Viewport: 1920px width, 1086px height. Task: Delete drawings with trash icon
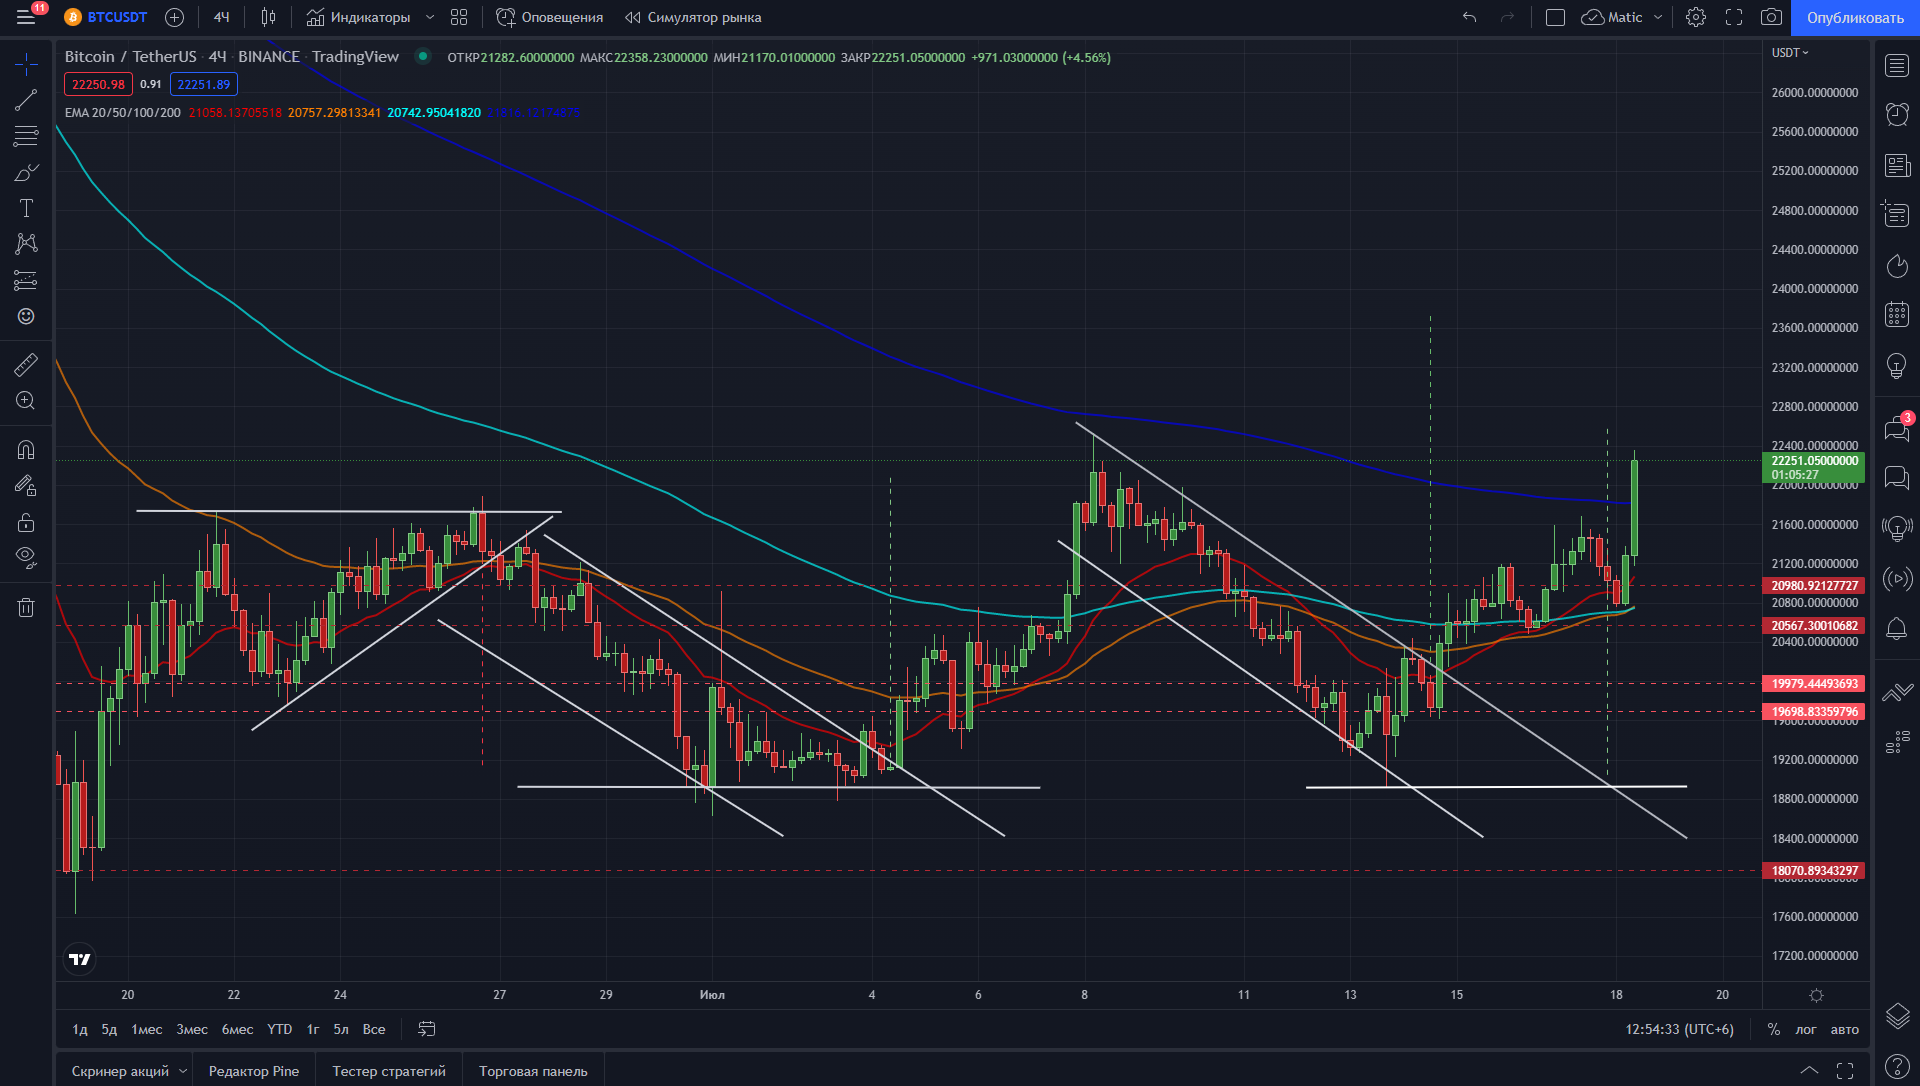tap(26, 607)
